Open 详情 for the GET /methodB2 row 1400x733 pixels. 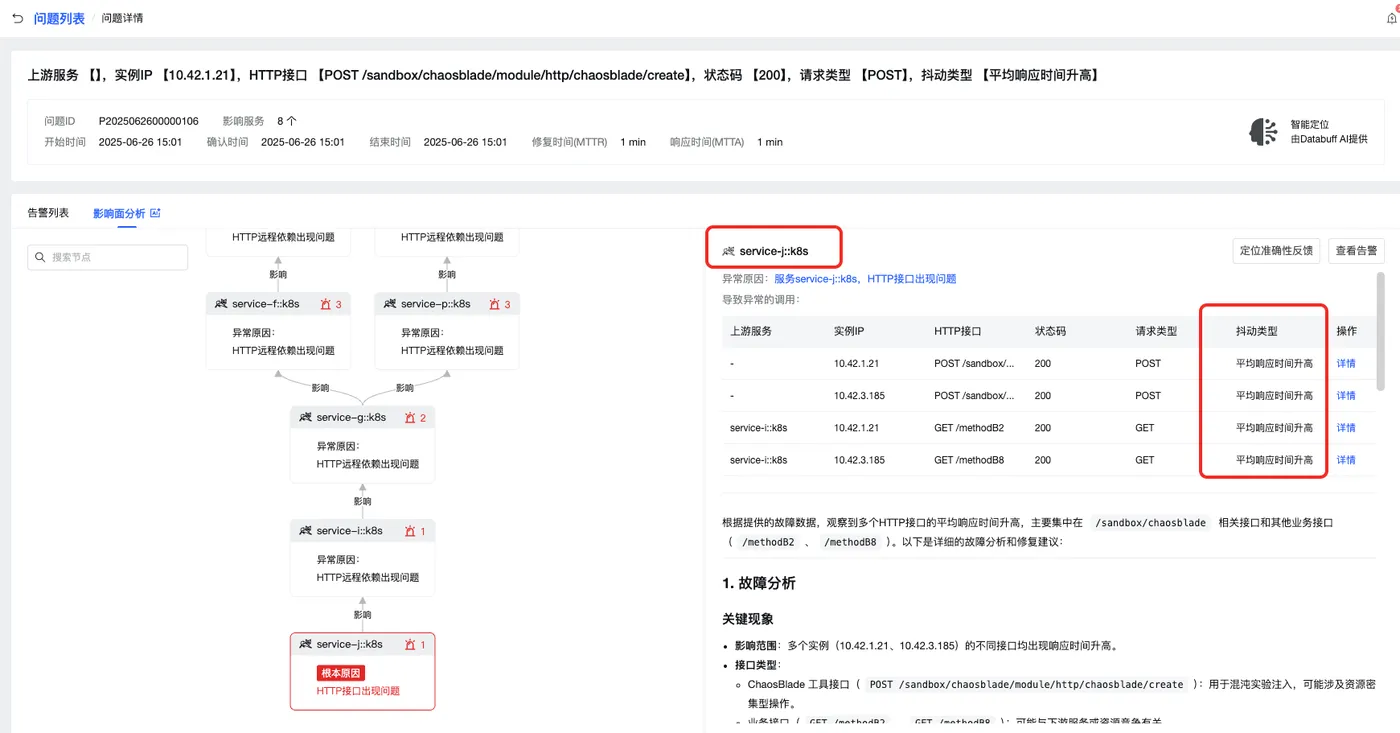tap(1346, 427)
